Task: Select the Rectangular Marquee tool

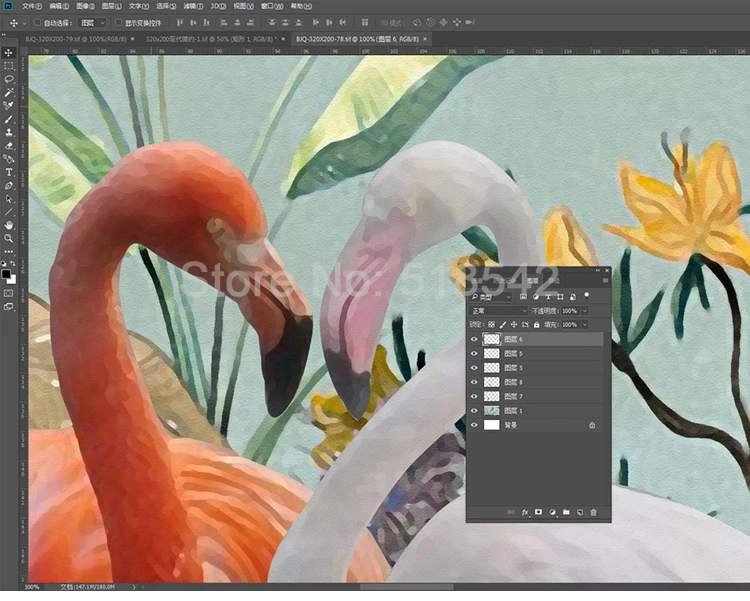Action: click(9, 66)
